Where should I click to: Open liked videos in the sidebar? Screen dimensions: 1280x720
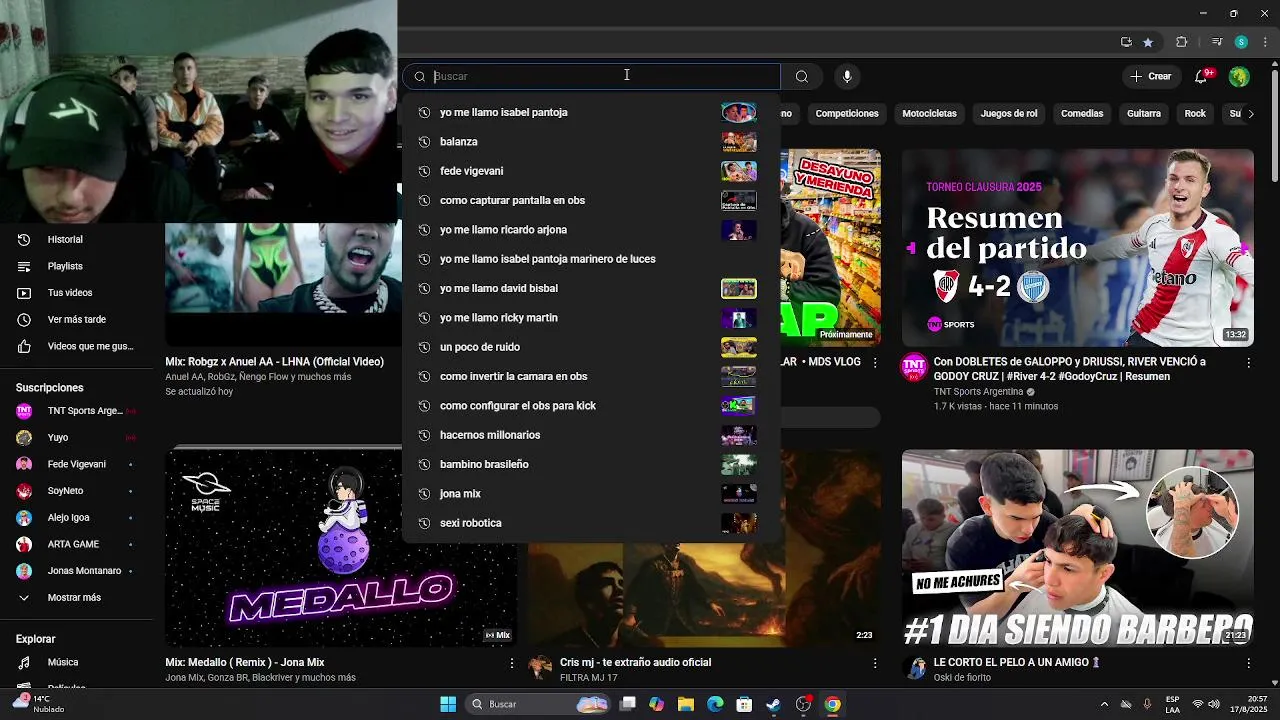coord(77,347)
